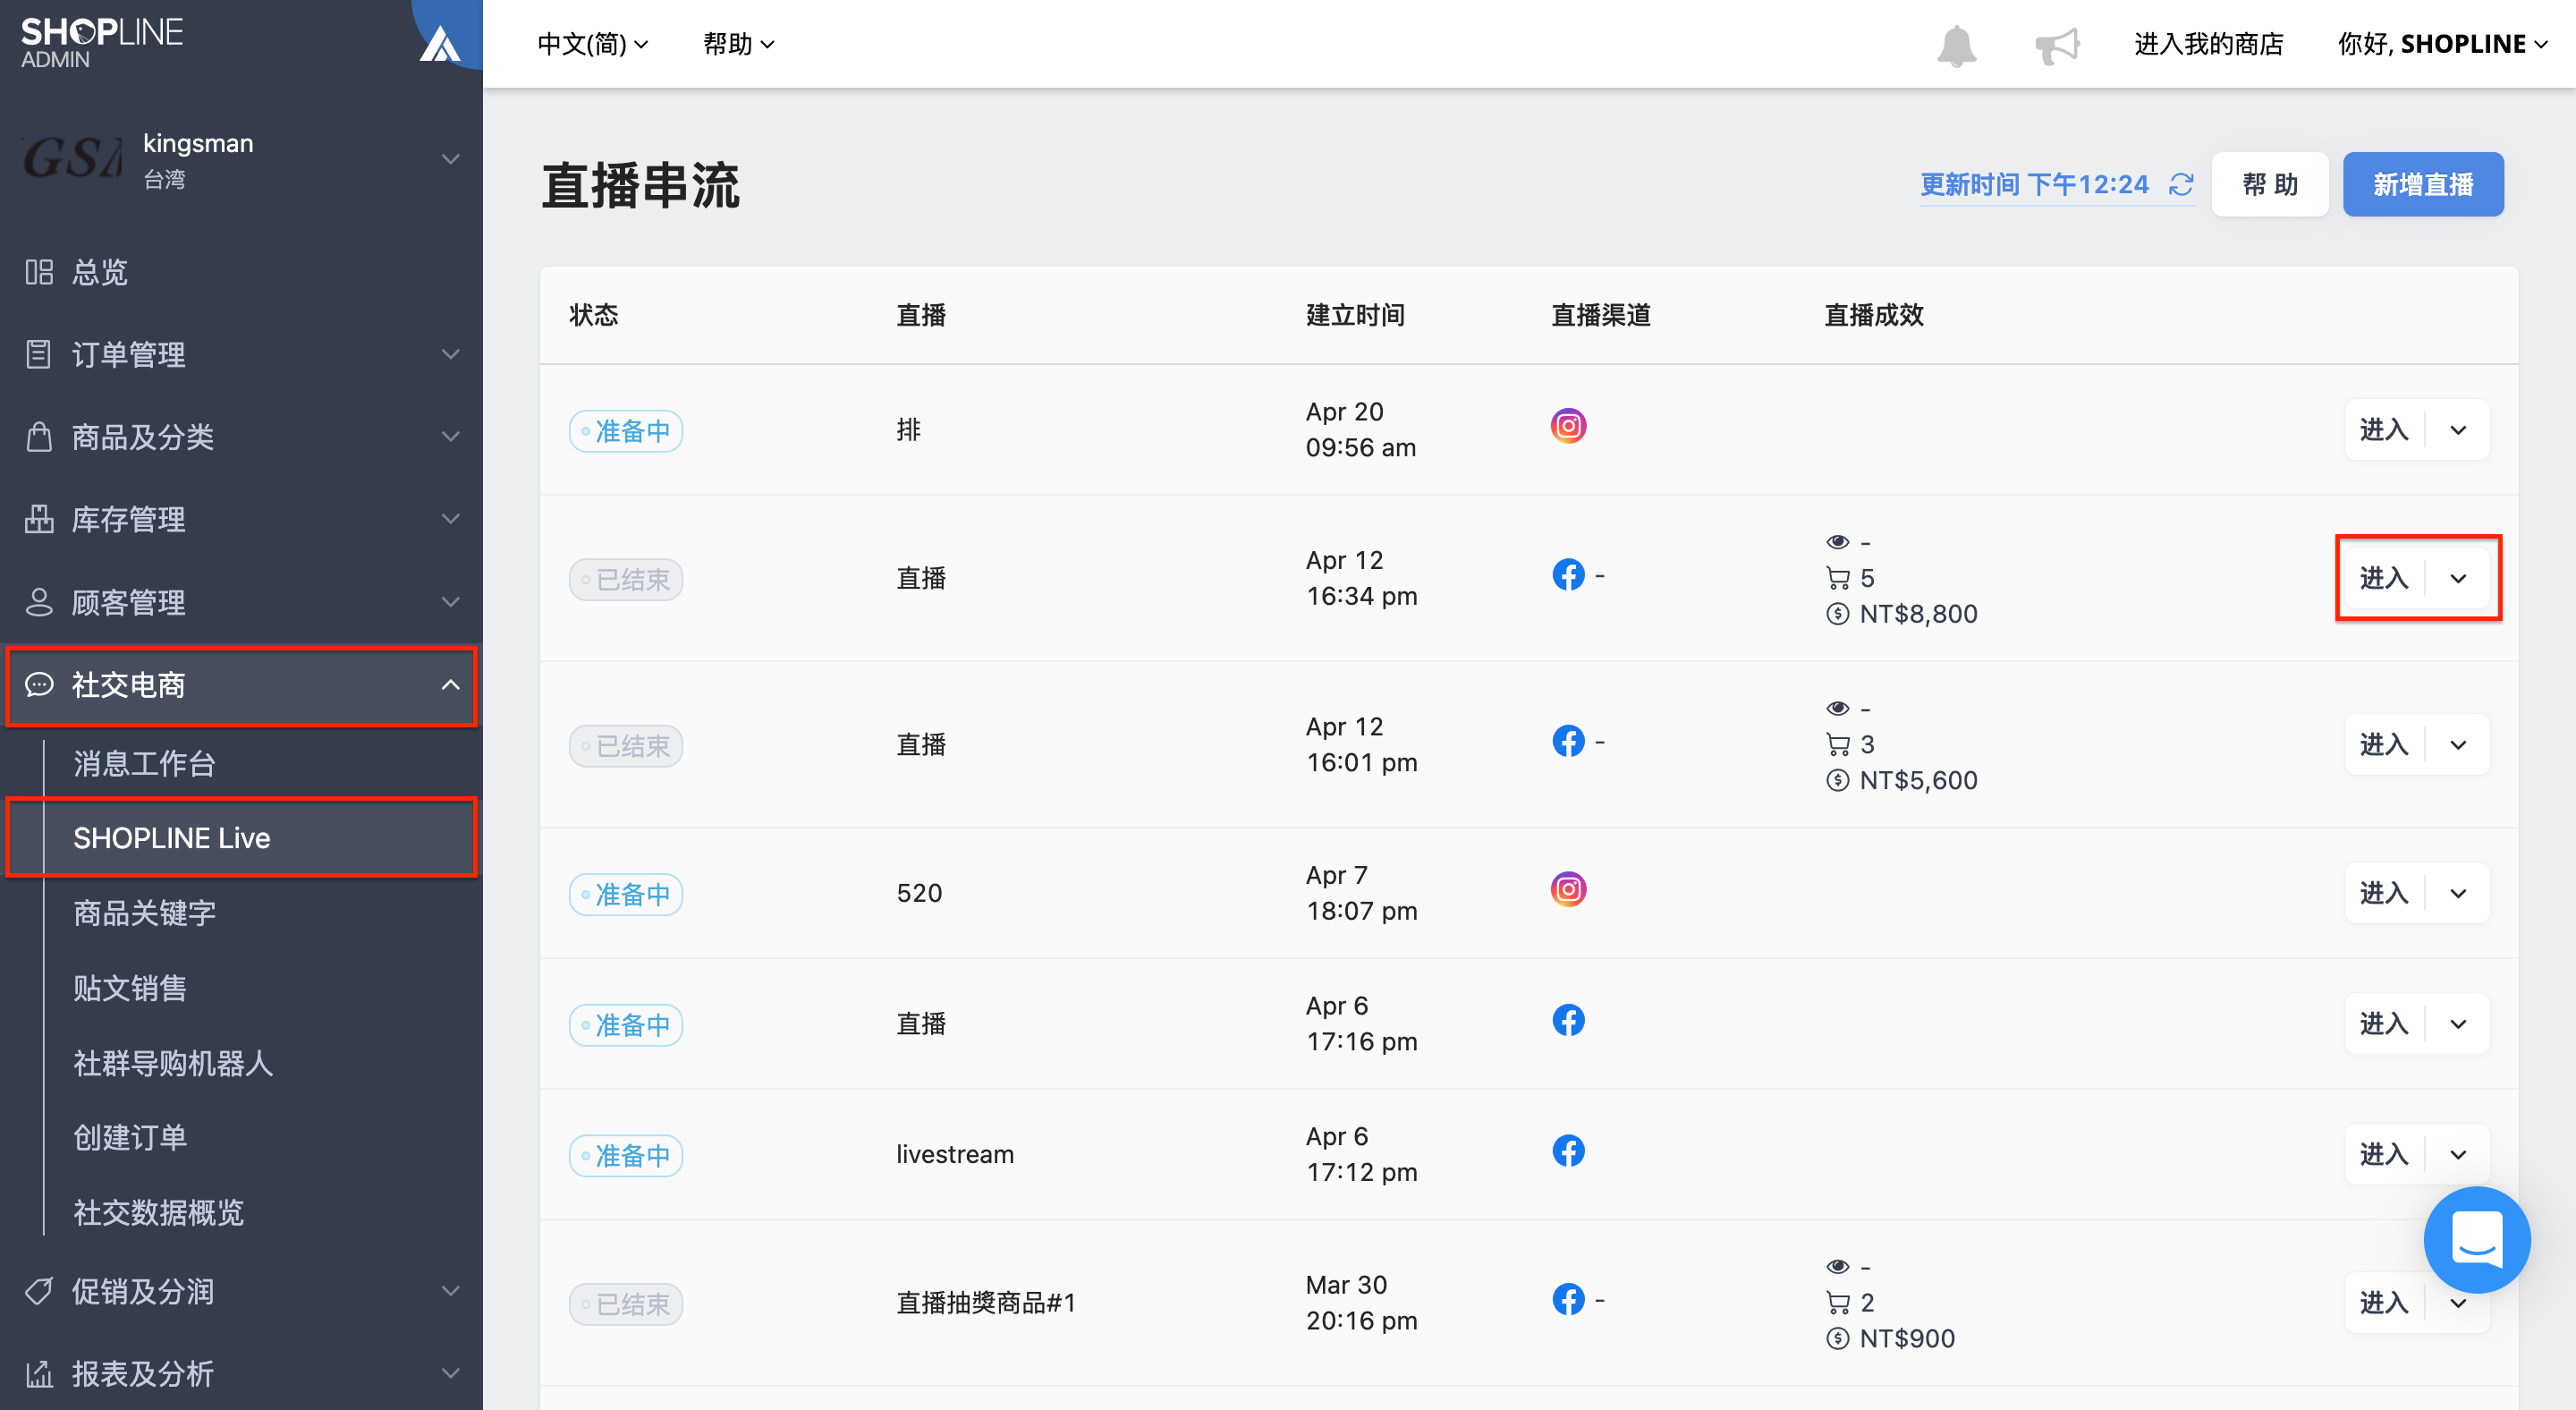Expand the 订单管理 sidebar section

[241, 355]
